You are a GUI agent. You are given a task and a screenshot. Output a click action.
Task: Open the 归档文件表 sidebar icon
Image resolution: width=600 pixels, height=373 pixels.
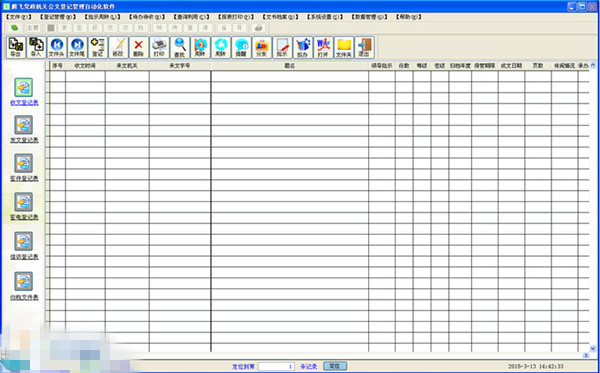(x=24, y=281)
